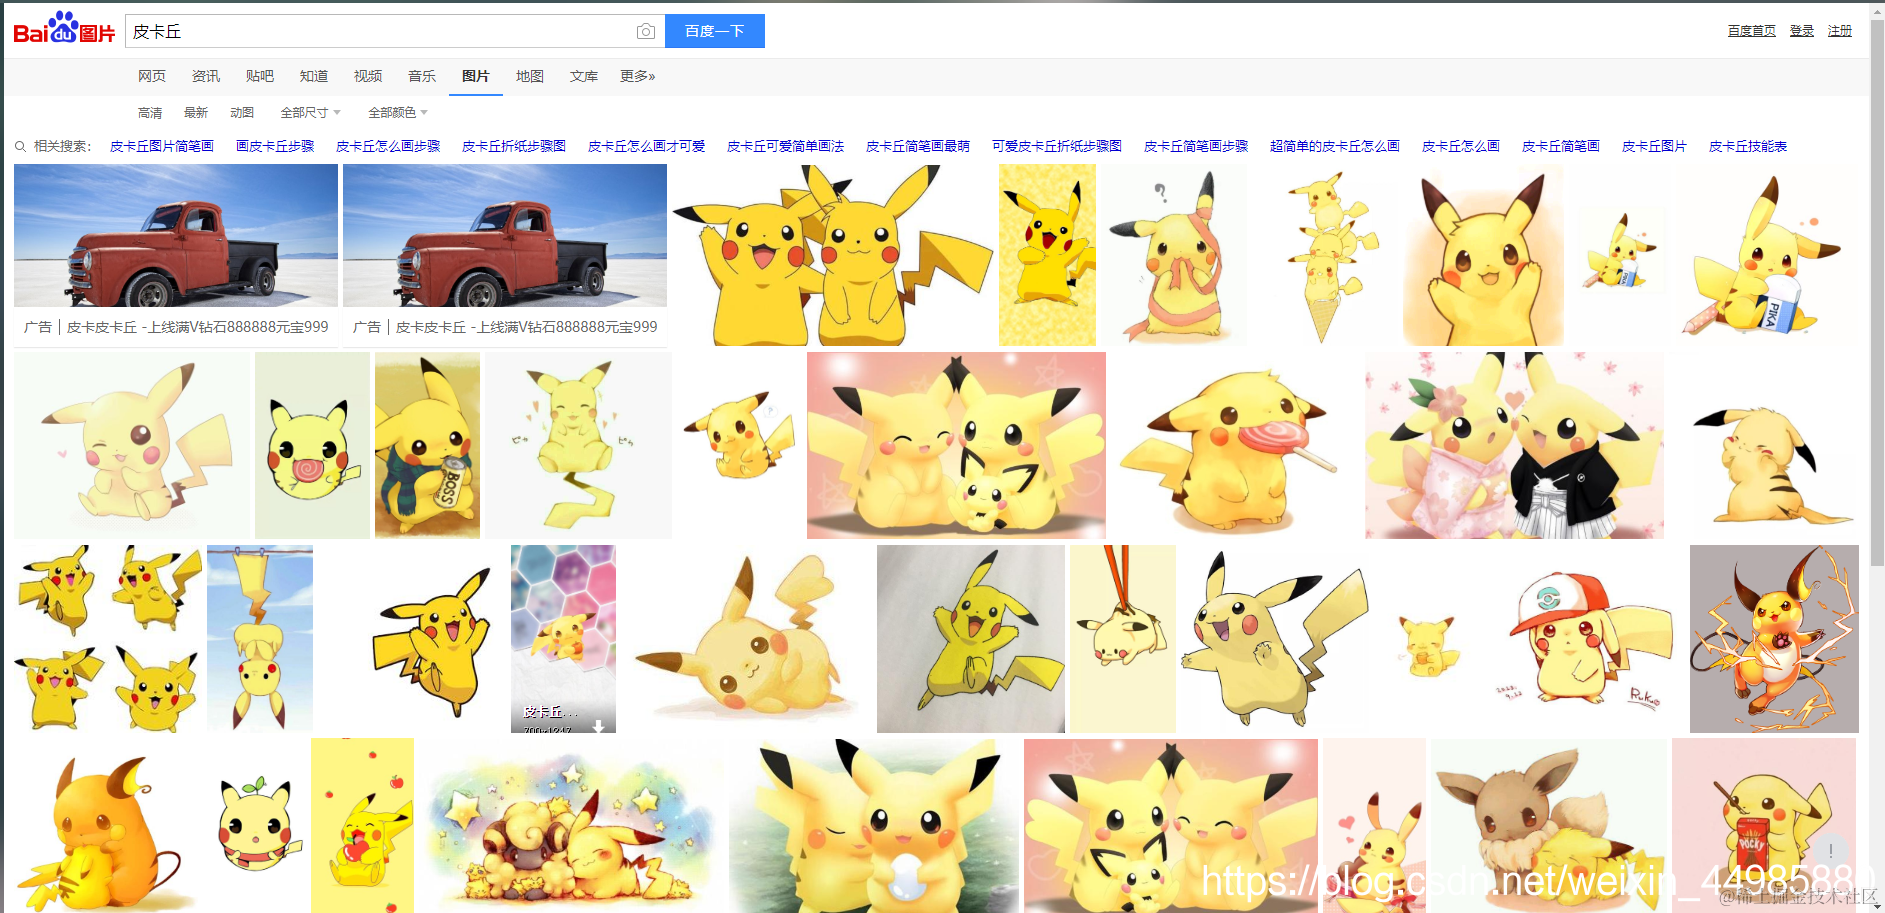This screenshot has height=913, width=1885.
Task: Open related search 皮卡丘图片简笔画
Action: click(x=162, y=146)
